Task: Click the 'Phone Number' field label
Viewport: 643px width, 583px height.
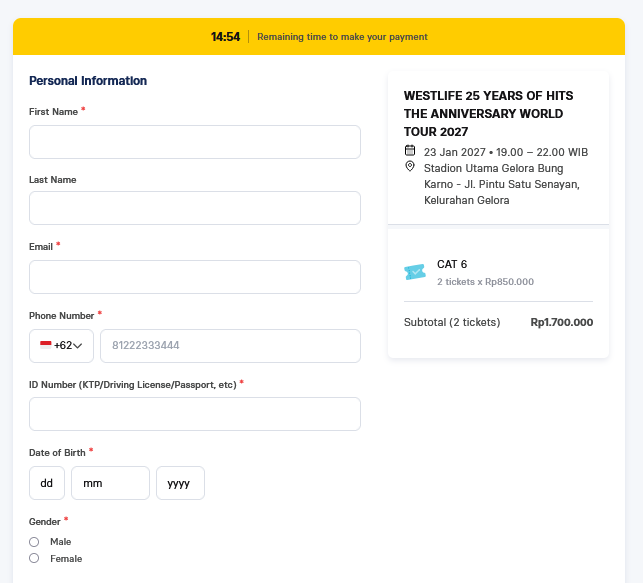Action: click(62, 316)
